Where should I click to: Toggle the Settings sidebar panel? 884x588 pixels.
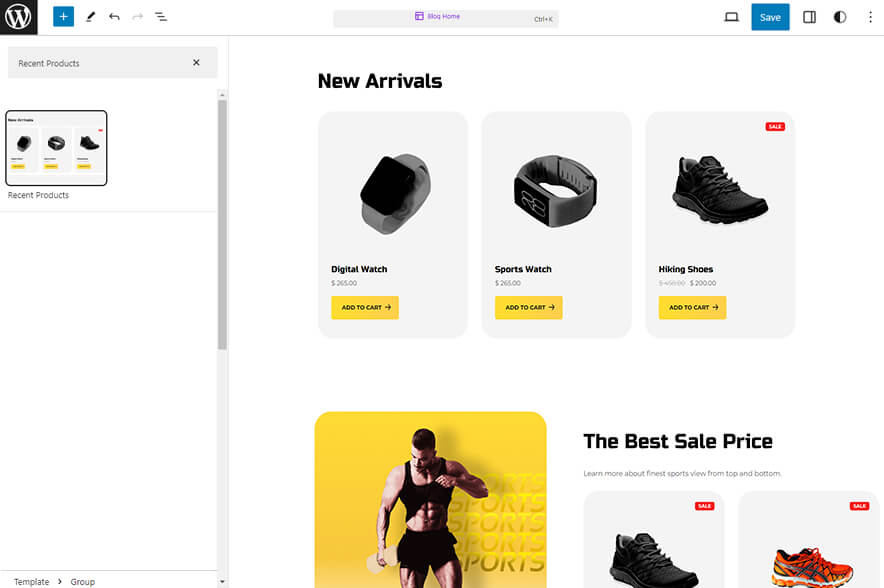coord(809,17)
